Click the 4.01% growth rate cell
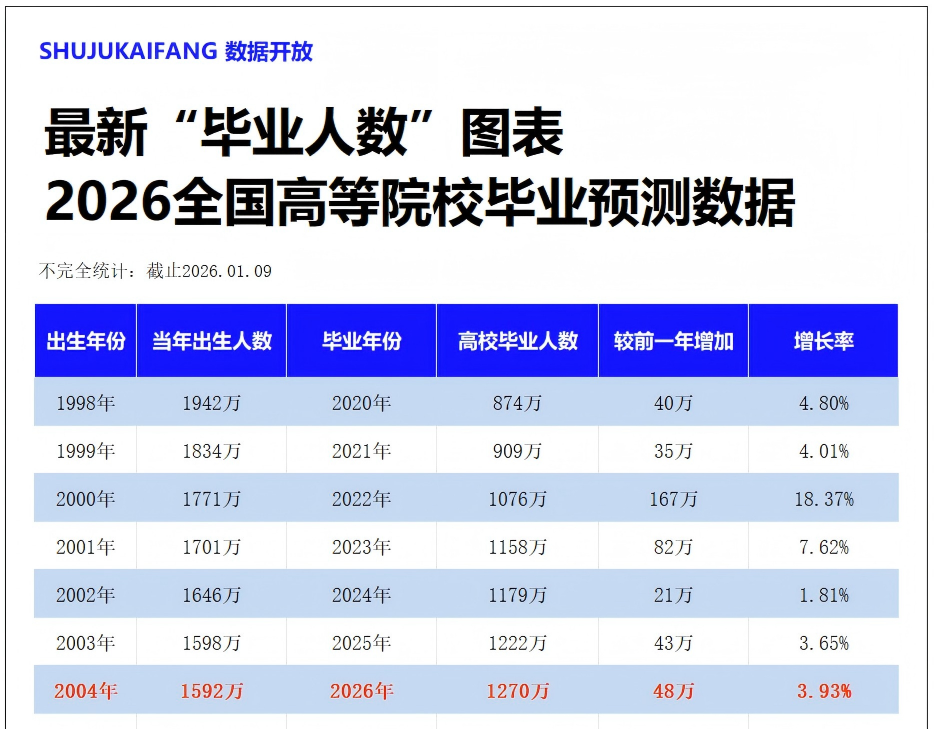934x729 pixels. pyautogui.click(x=824, y=451)
